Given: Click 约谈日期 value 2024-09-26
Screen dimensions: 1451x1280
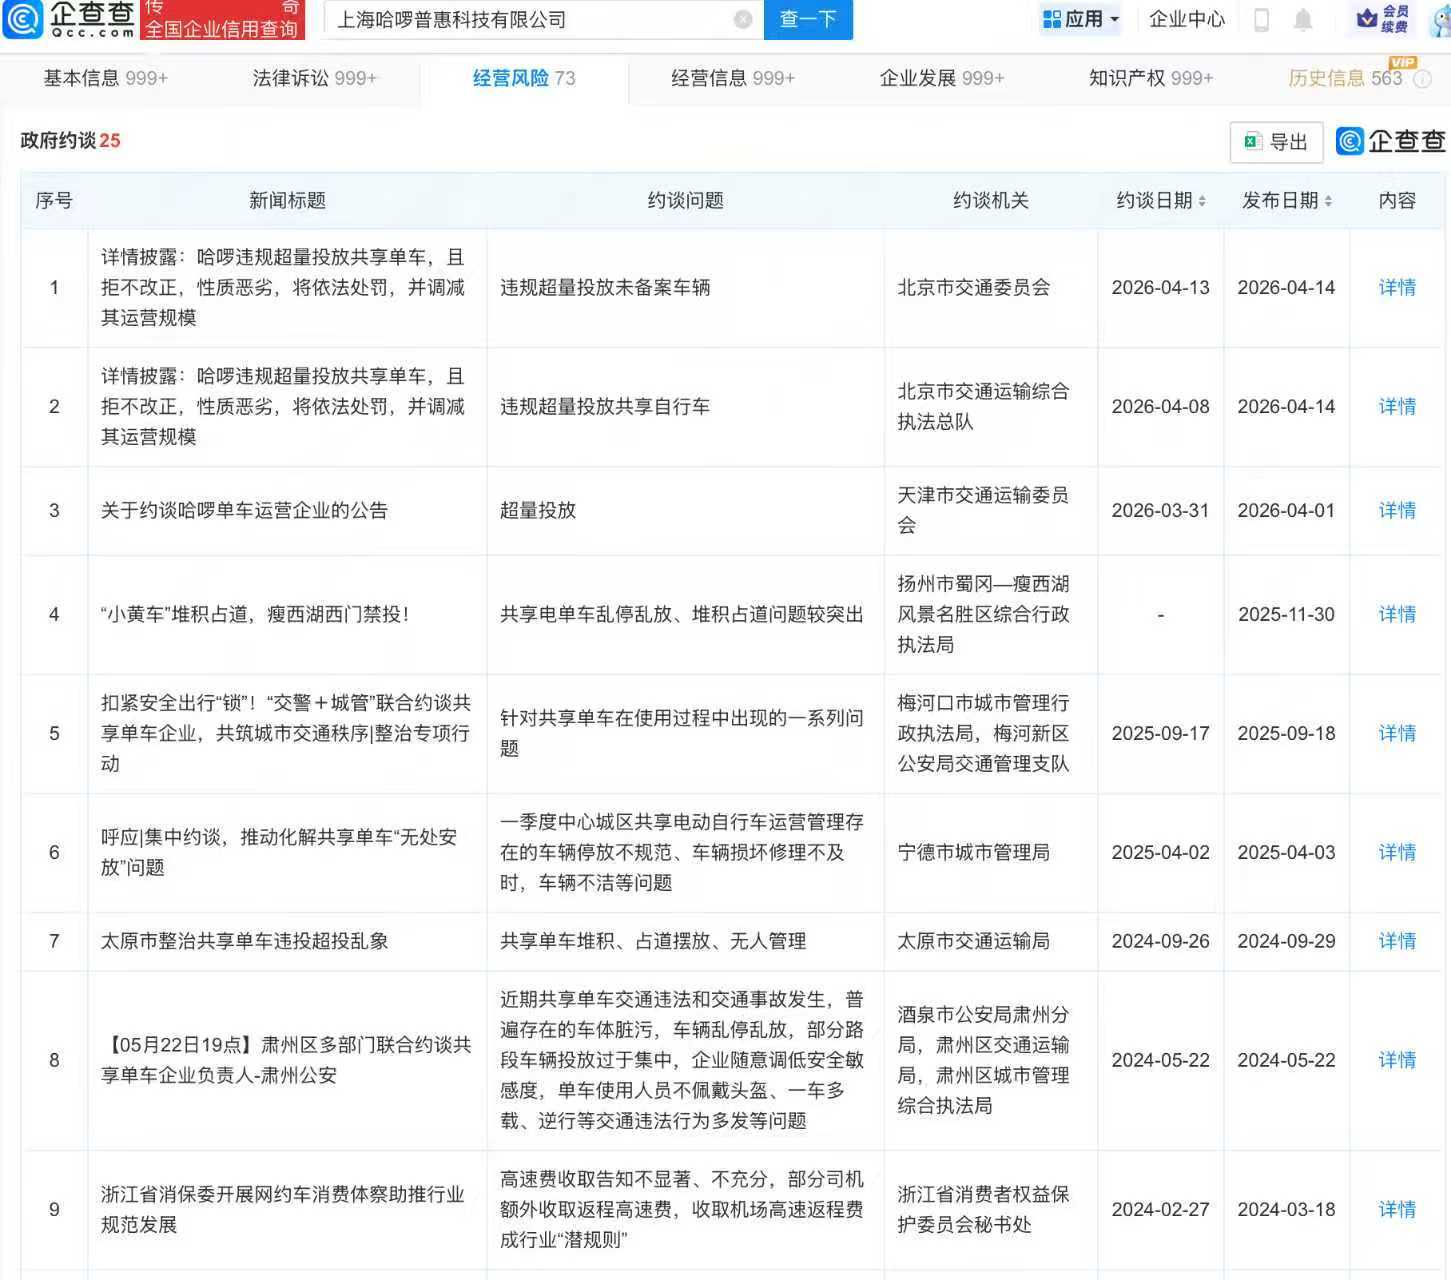Looking at the screenshot, I should tap(1160, 942).
